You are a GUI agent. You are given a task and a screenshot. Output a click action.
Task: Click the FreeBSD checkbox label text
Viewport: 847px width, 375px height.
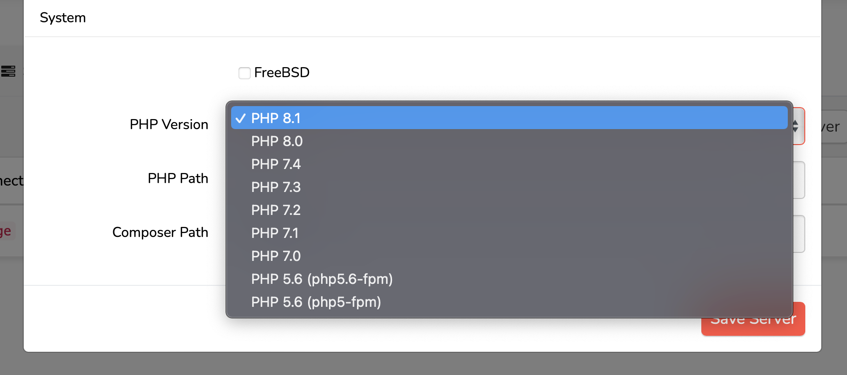point(282,72)
